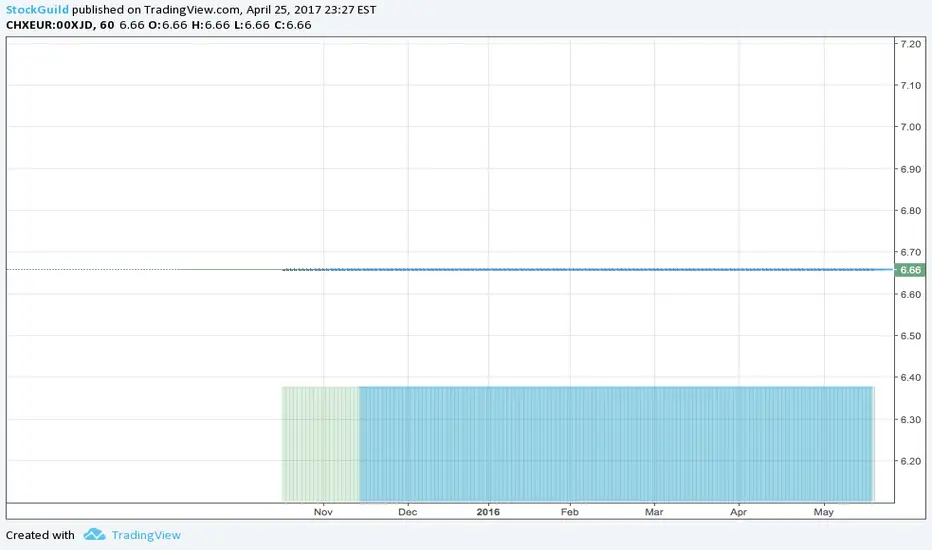Click the May date label
The width and height of the screenshot is (932, 550).
click(824, 512)
